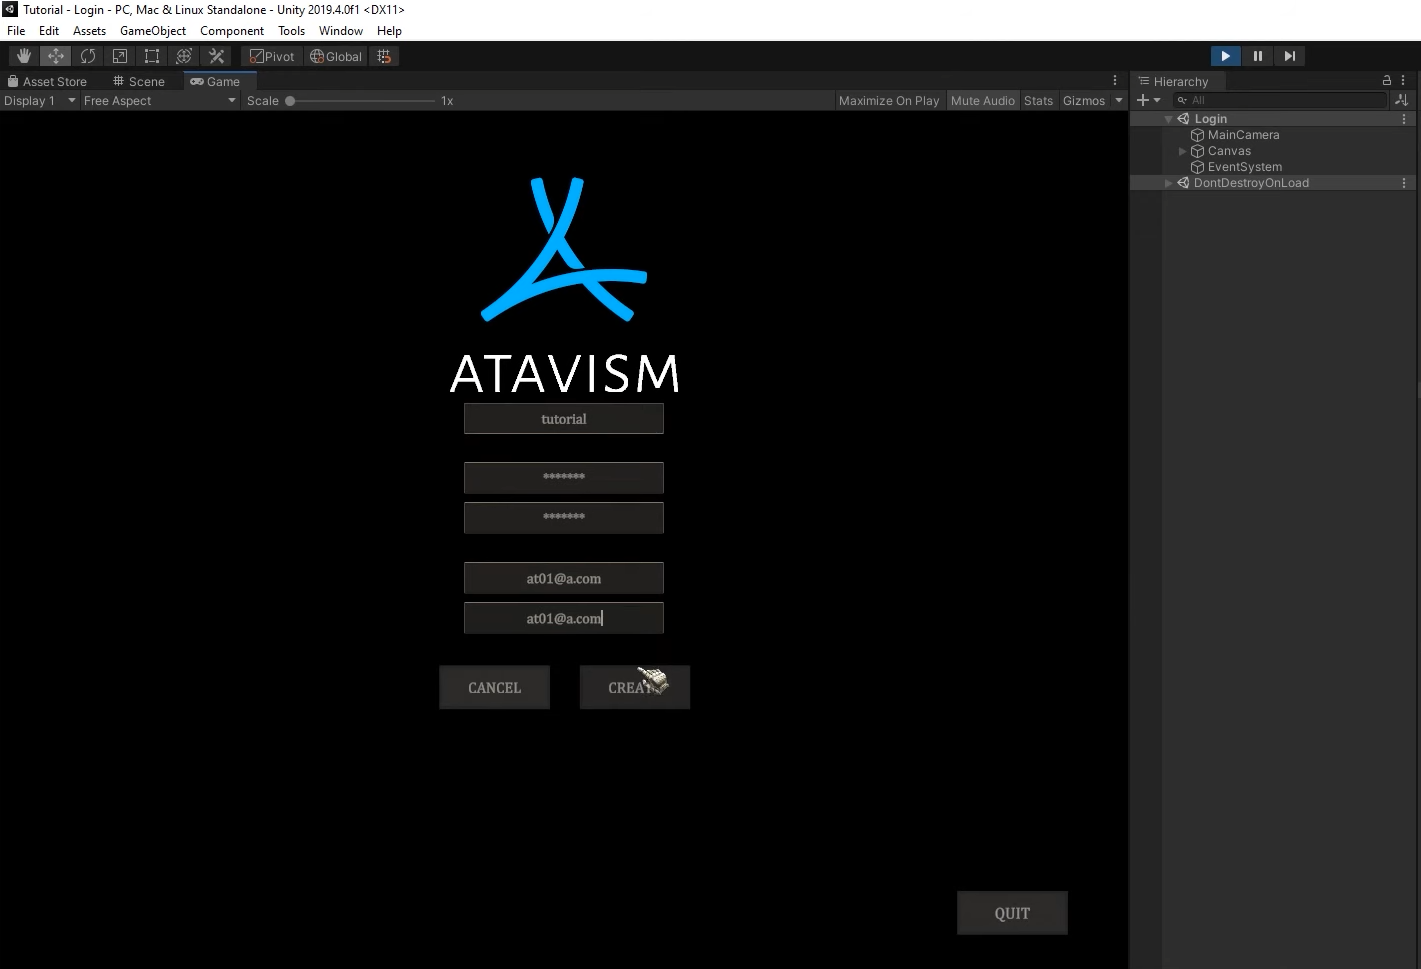The width and height of the screenshot is (1421, 969).
Task: Click the grid snapping icon
Action: click(x=384, y=56)
